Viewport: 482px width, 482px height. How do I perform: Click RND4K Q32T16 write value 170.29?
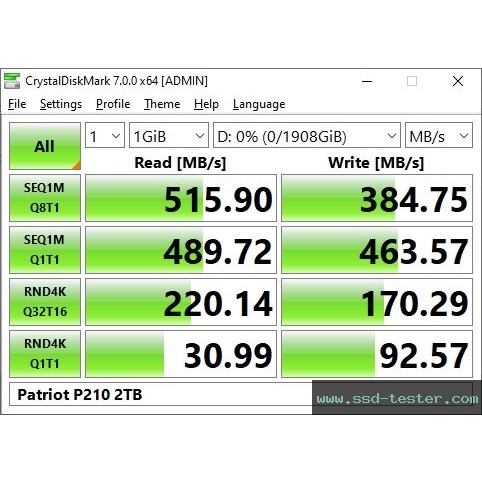coord(377,302)
